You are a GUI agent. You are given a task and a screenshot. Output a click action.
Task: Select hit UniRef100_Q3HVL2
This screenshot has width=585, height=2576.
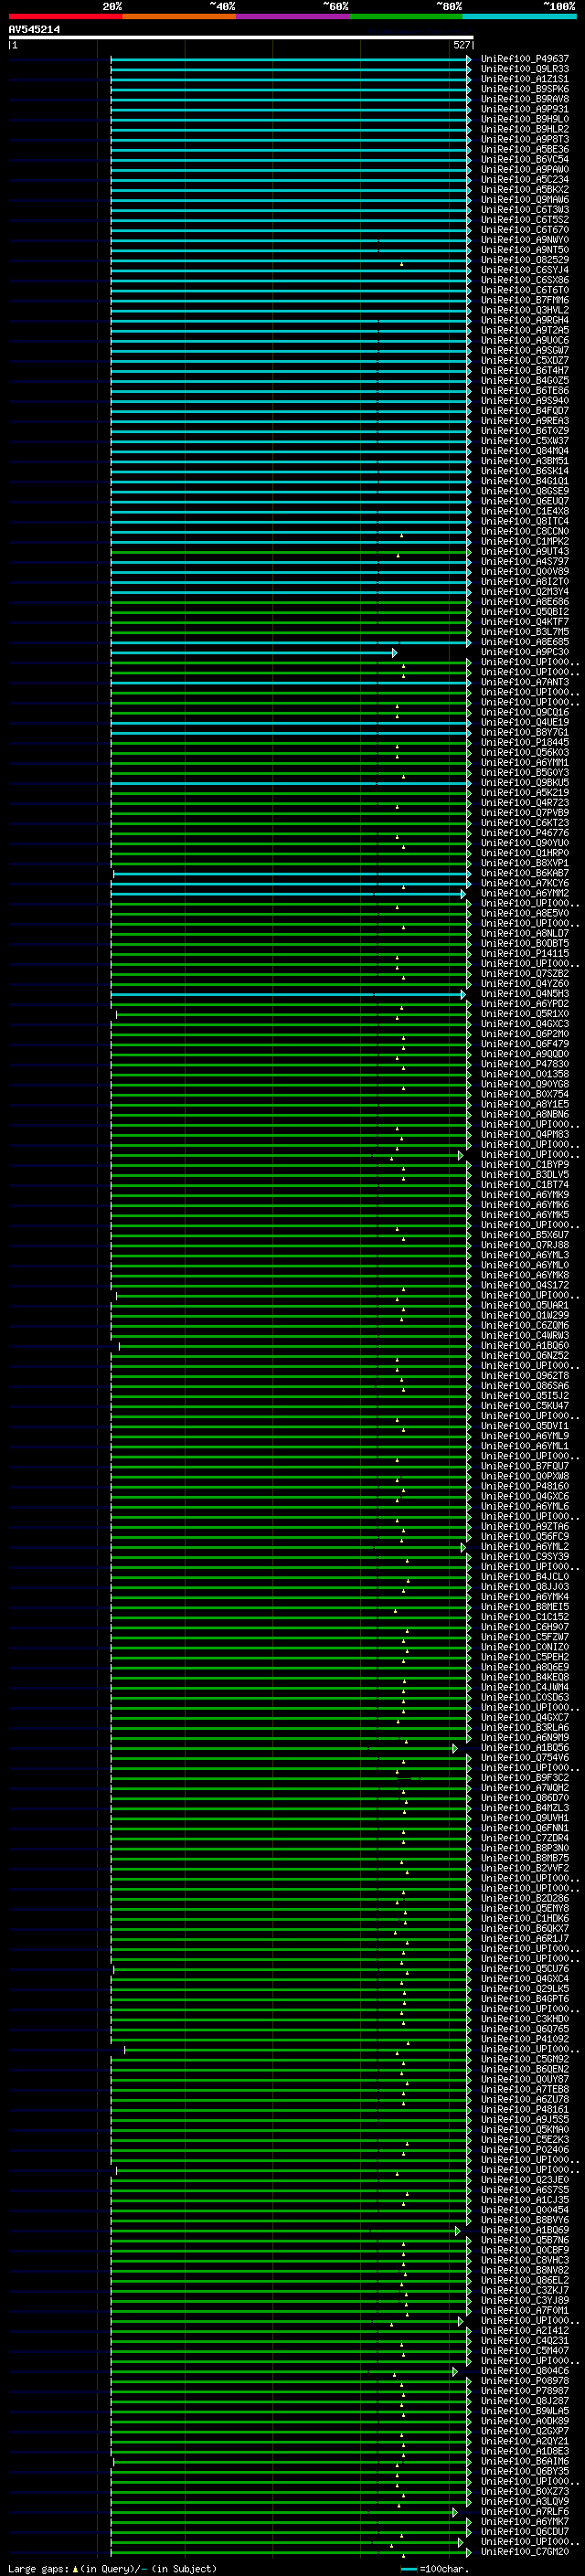(x=524, y=310)
